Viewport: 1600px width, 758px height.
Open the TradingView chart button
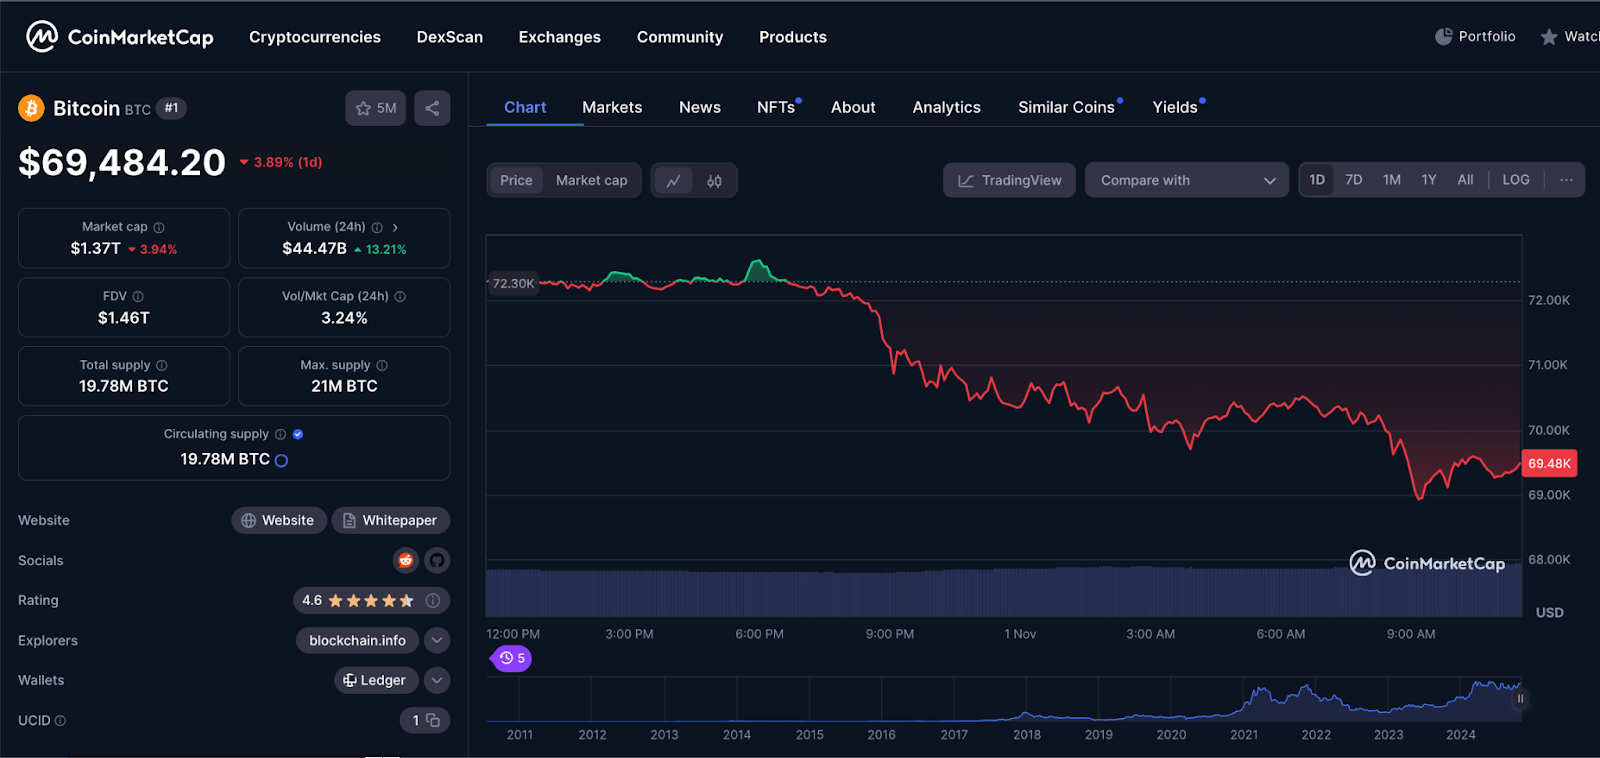[1009, 180]
